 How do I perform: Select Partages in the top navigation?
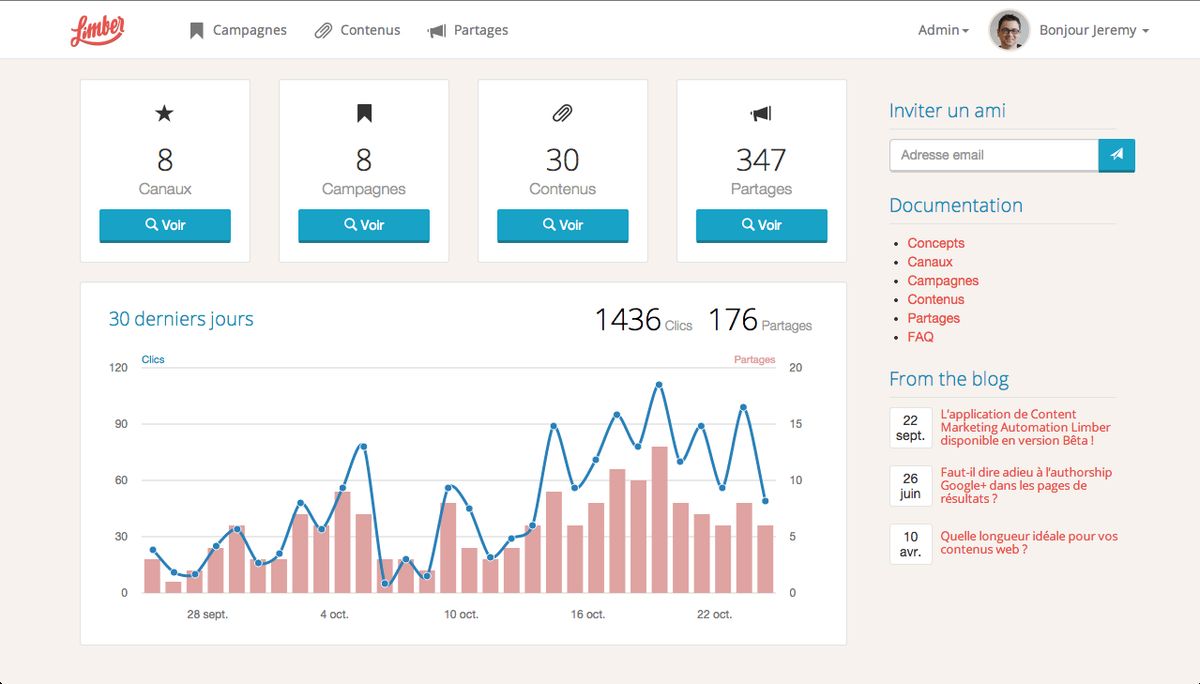click(x=479, y=30)
